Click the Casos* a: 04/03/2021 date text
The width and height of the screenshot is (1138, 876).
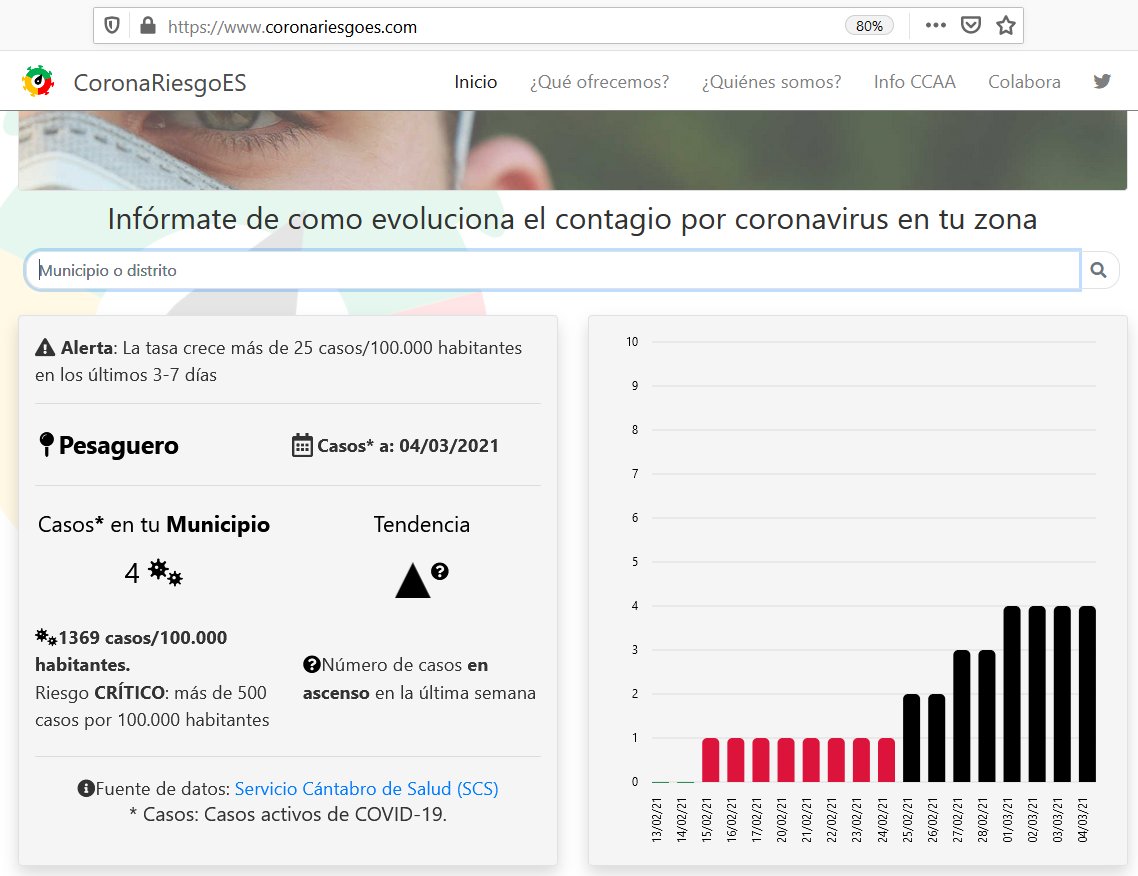[x=408, y=446]
